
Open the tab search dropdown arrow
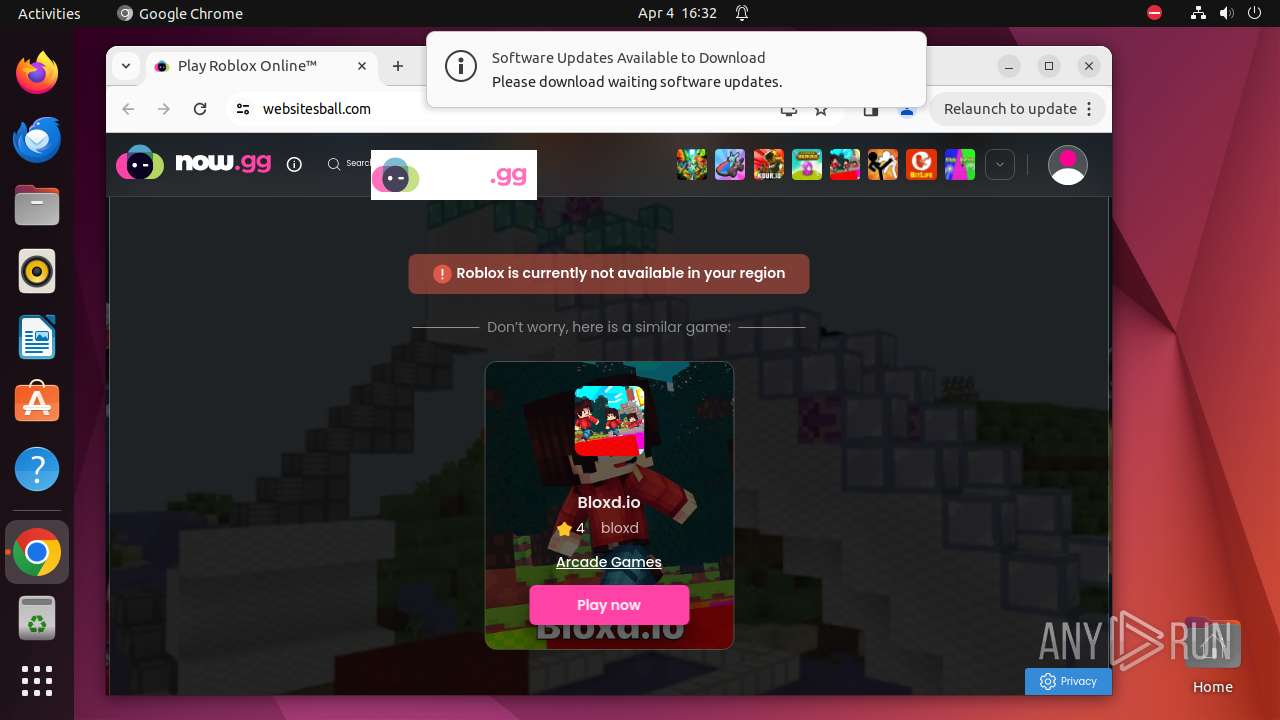tap(126, 66)
